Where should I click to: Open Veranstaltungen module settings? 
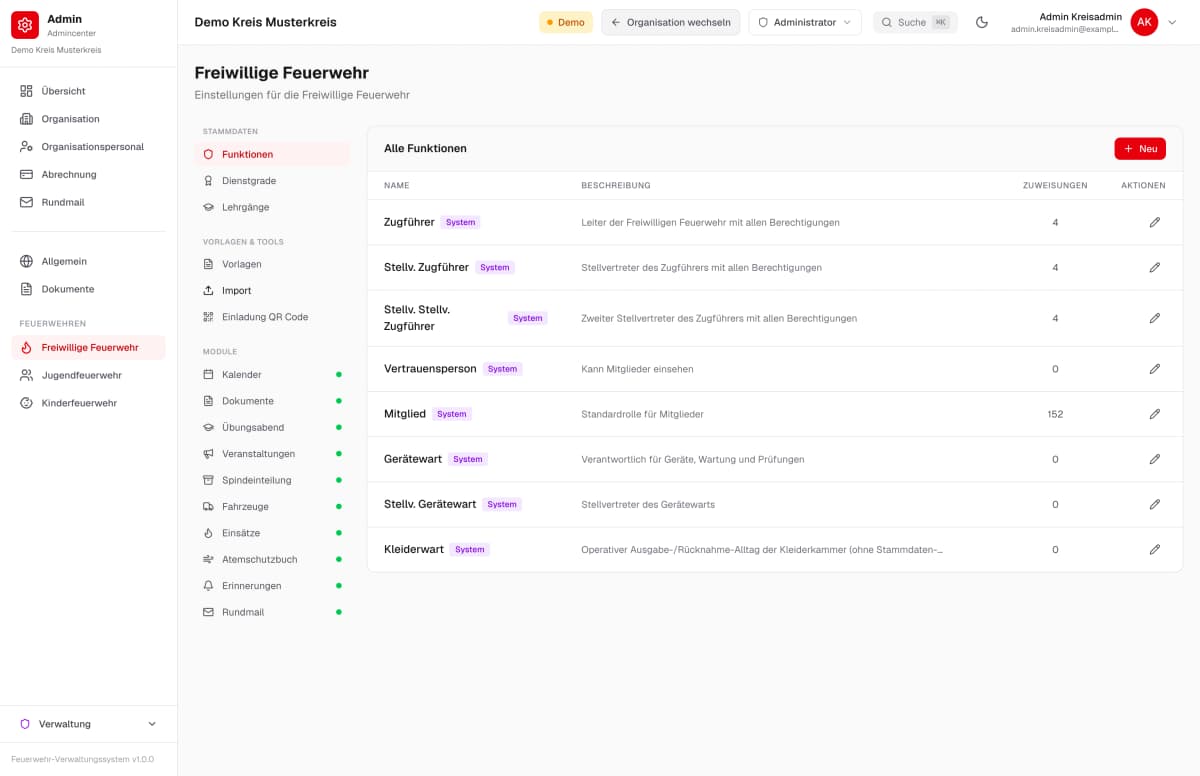pyautogui.click(x=272, y=454)
